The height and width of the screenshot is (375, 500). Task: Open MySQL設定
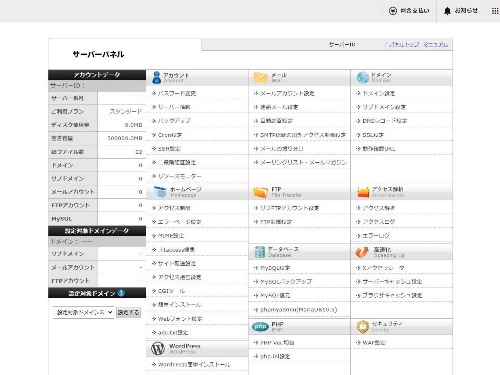275,268
